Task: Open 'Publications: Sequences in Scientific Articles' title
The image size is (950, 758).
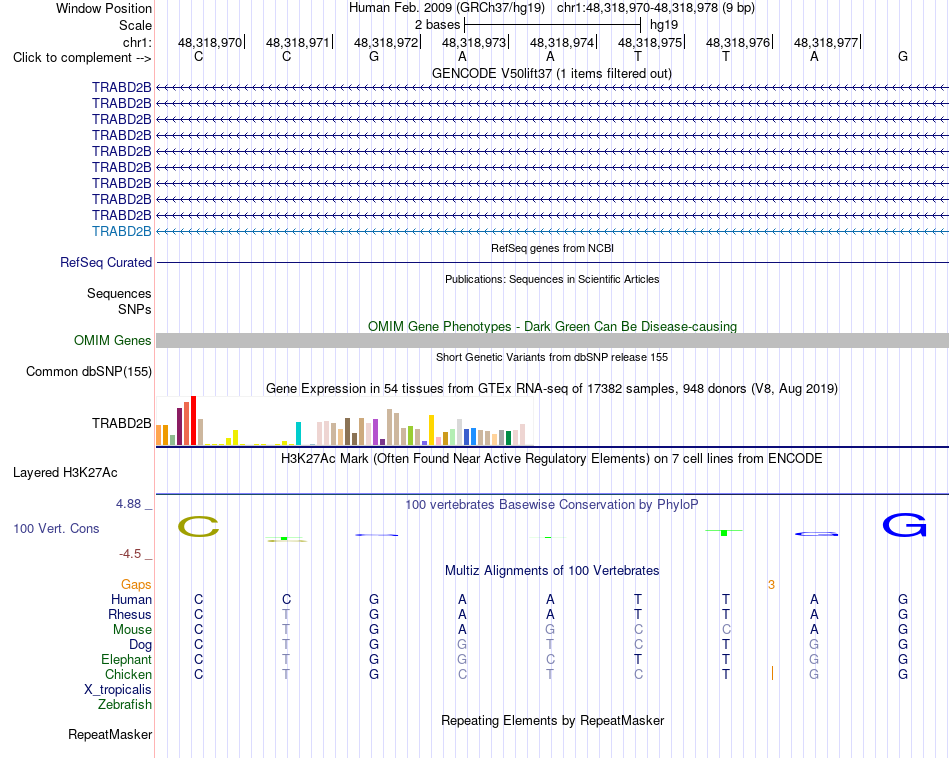Action: 552,279
